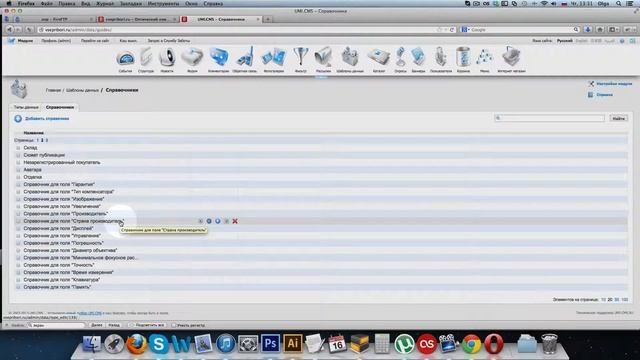The height and width of the screenshot is (360, 640).
Task: Click the Firefox find bar text field
Action: 56,325
